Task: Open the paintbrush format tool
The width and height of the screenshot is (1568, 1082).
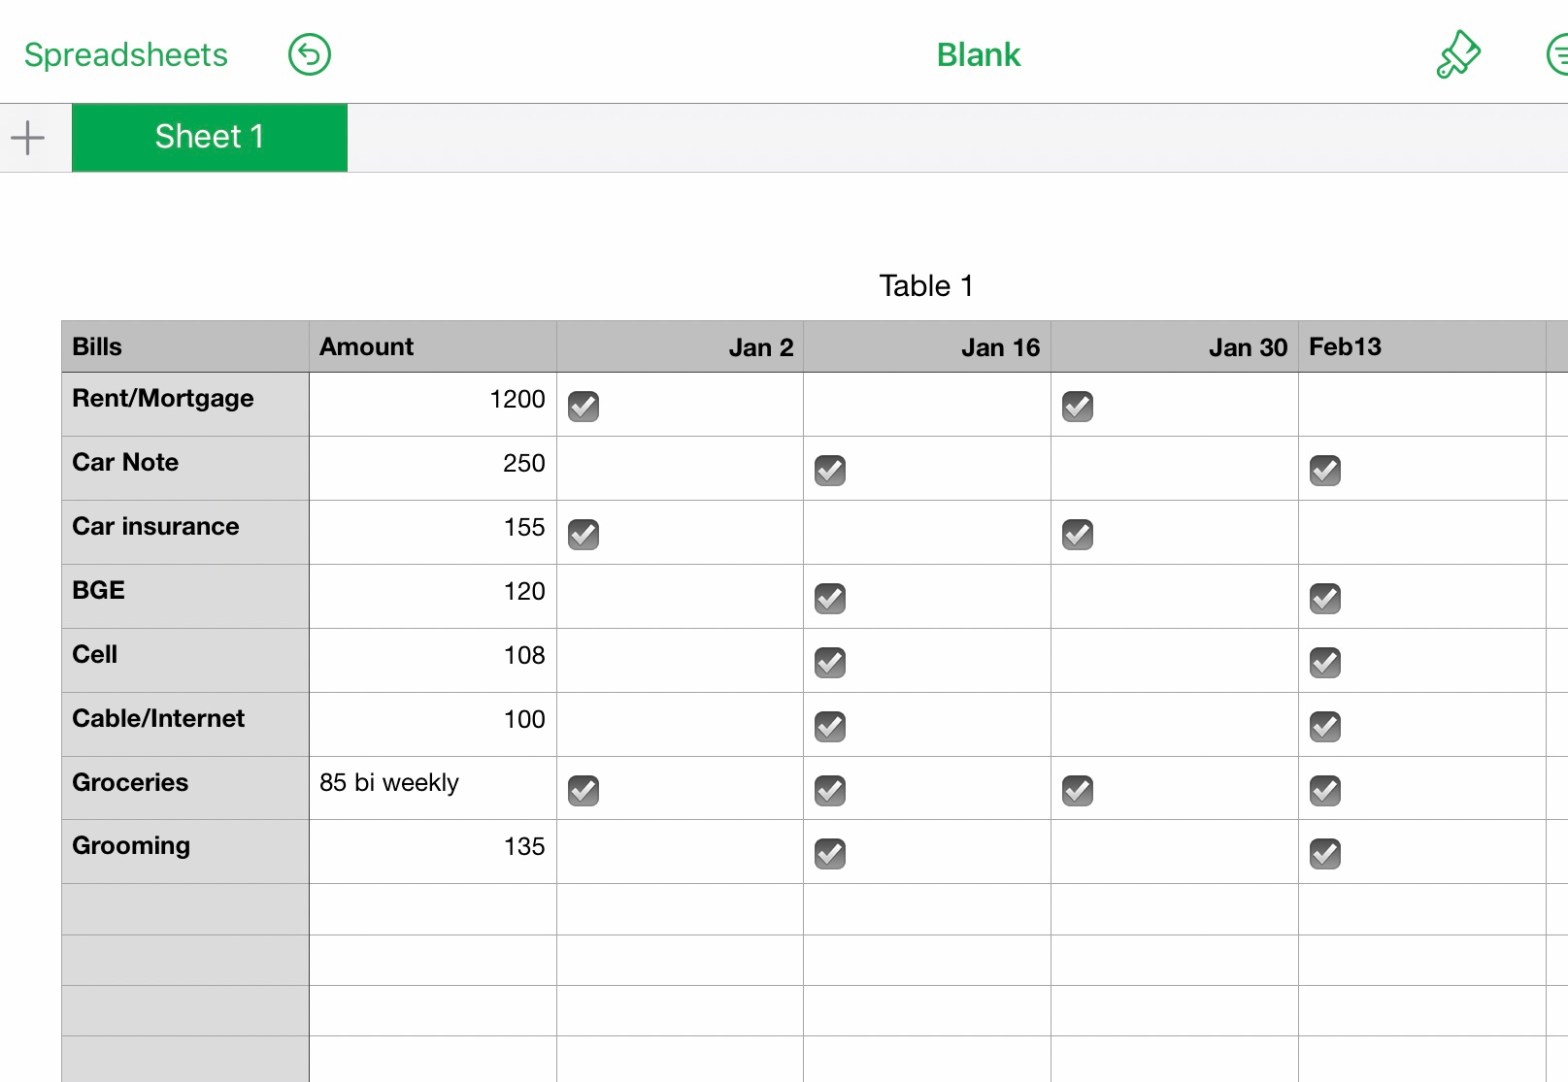Action: coord(1458,55)
